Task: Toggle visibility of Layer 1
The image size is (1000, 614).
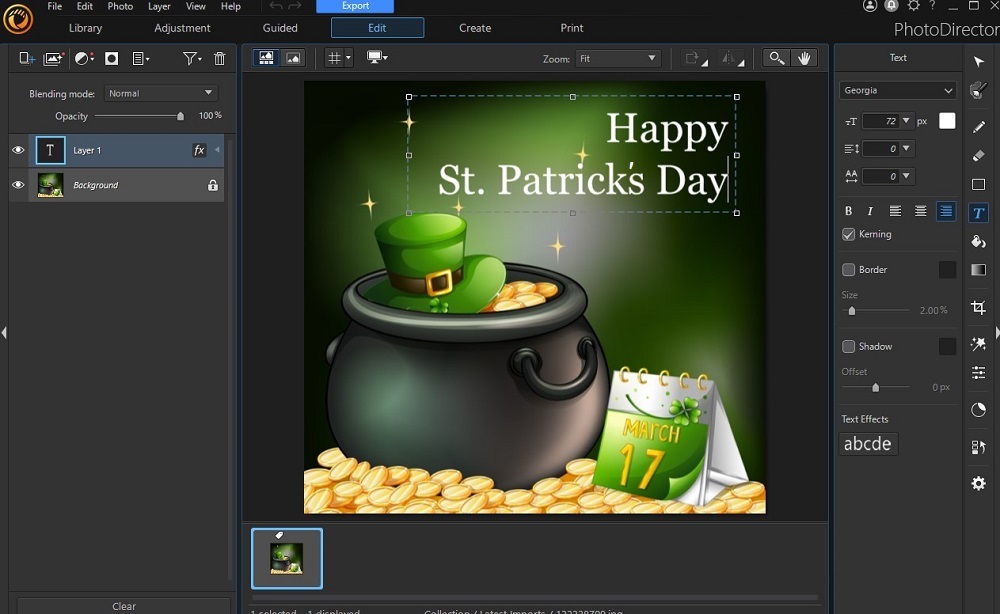Action: [x=17, y=150]
